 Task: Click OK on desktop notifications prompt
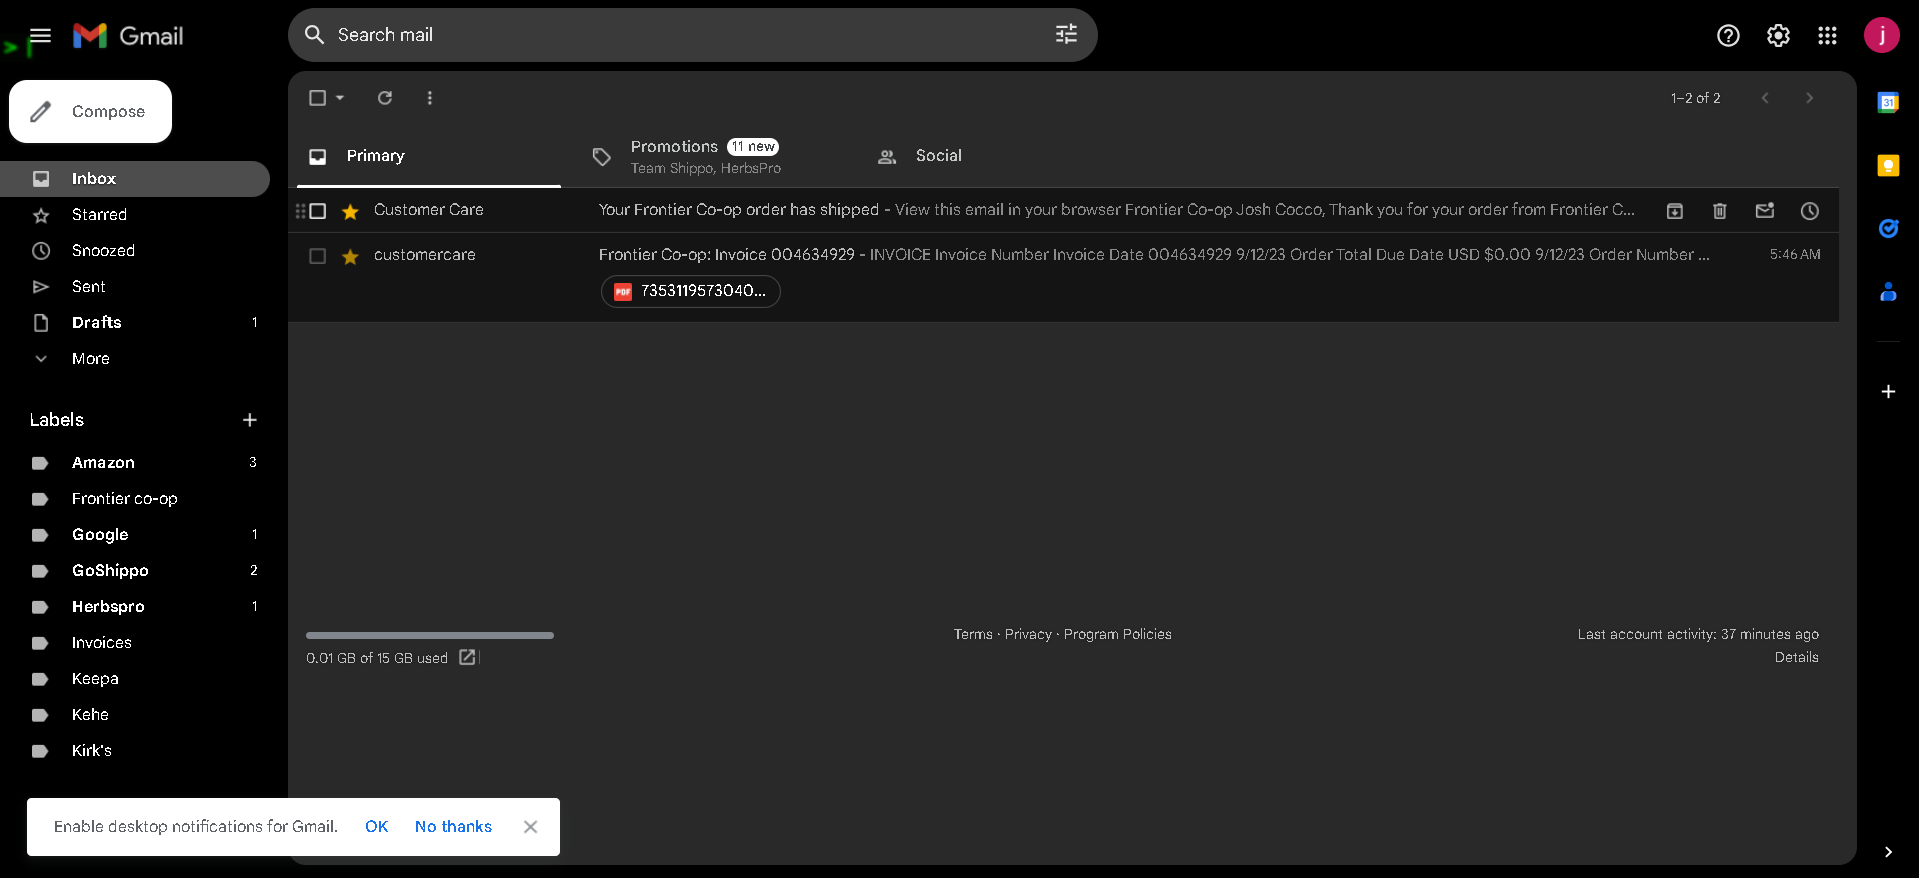(x=376, y=827)
